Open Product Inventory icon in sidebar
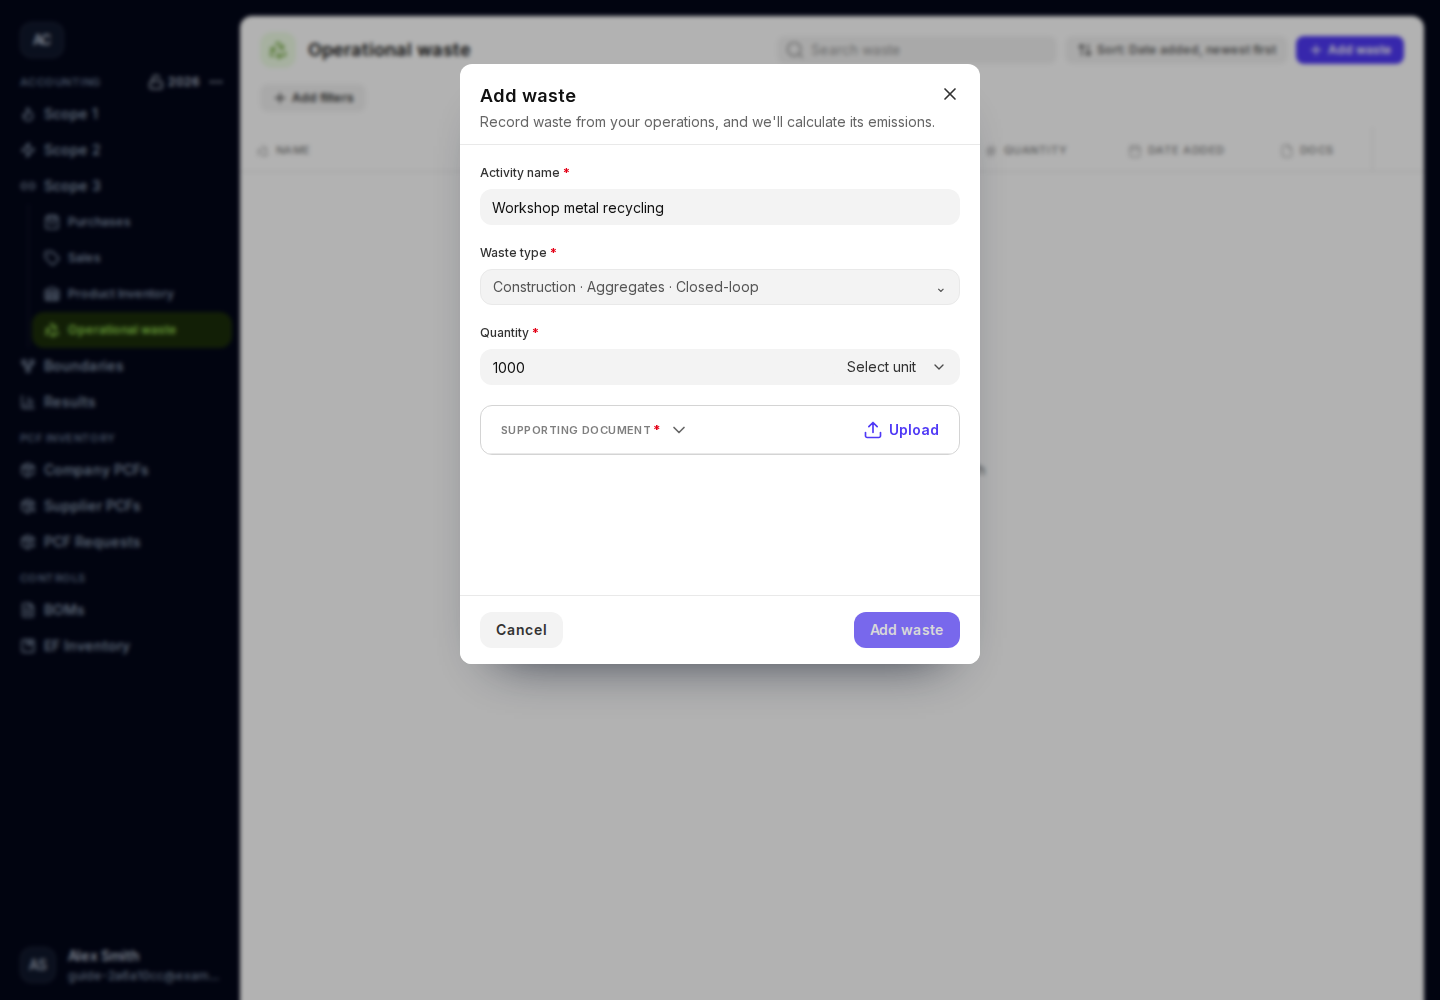The image size is (1440, 1000). (52, 294)
